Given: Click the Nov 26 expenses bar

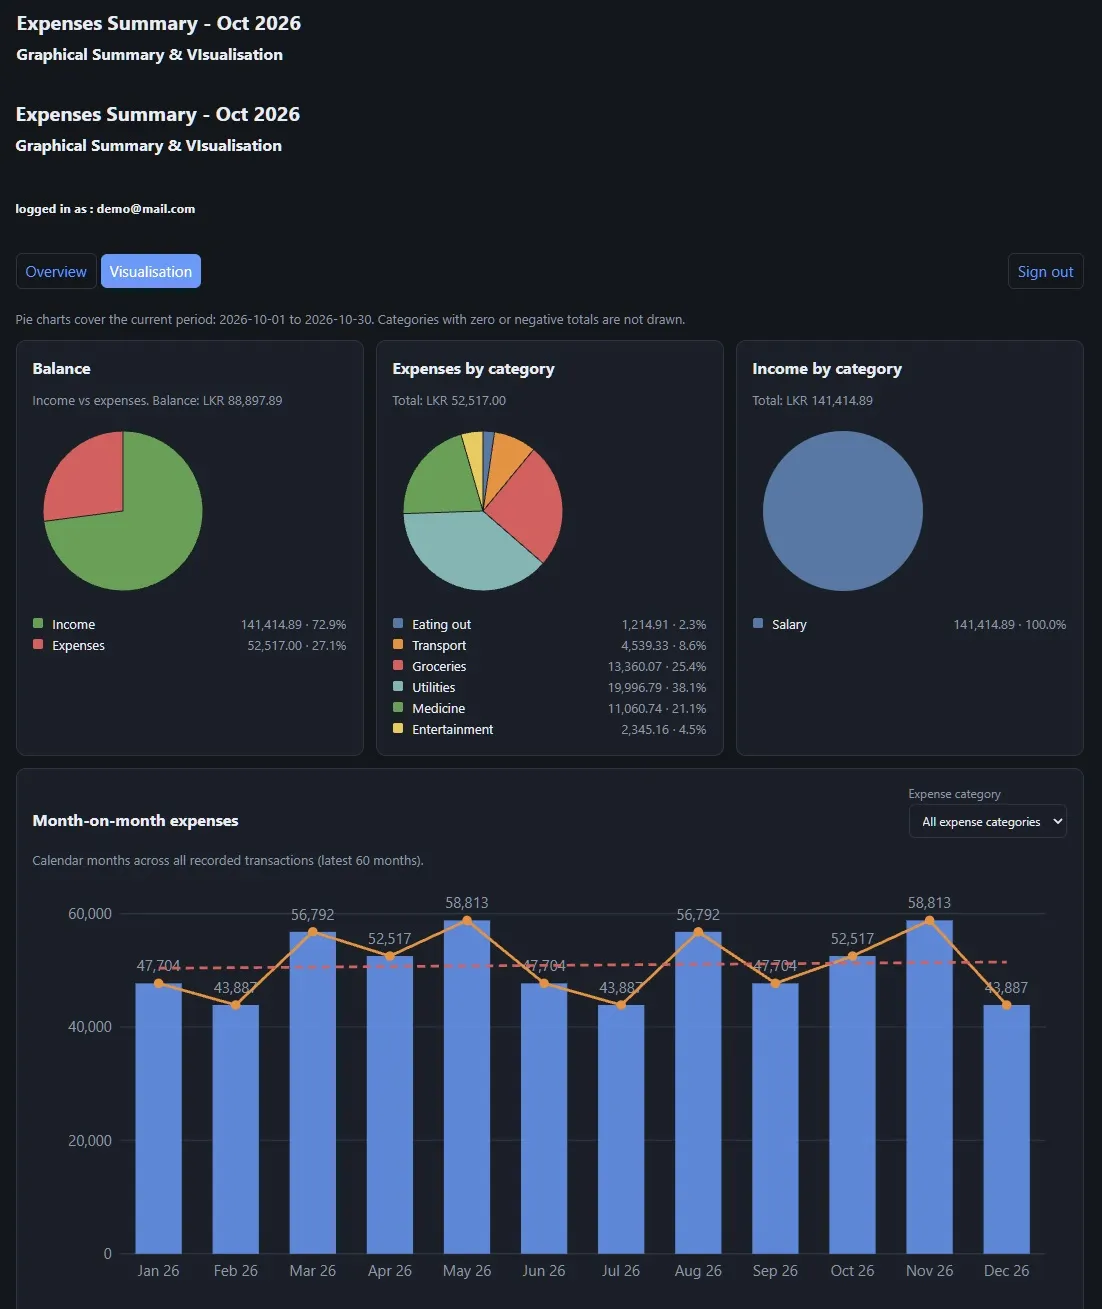Looking at the screenshot, I should click(929, 1087).
